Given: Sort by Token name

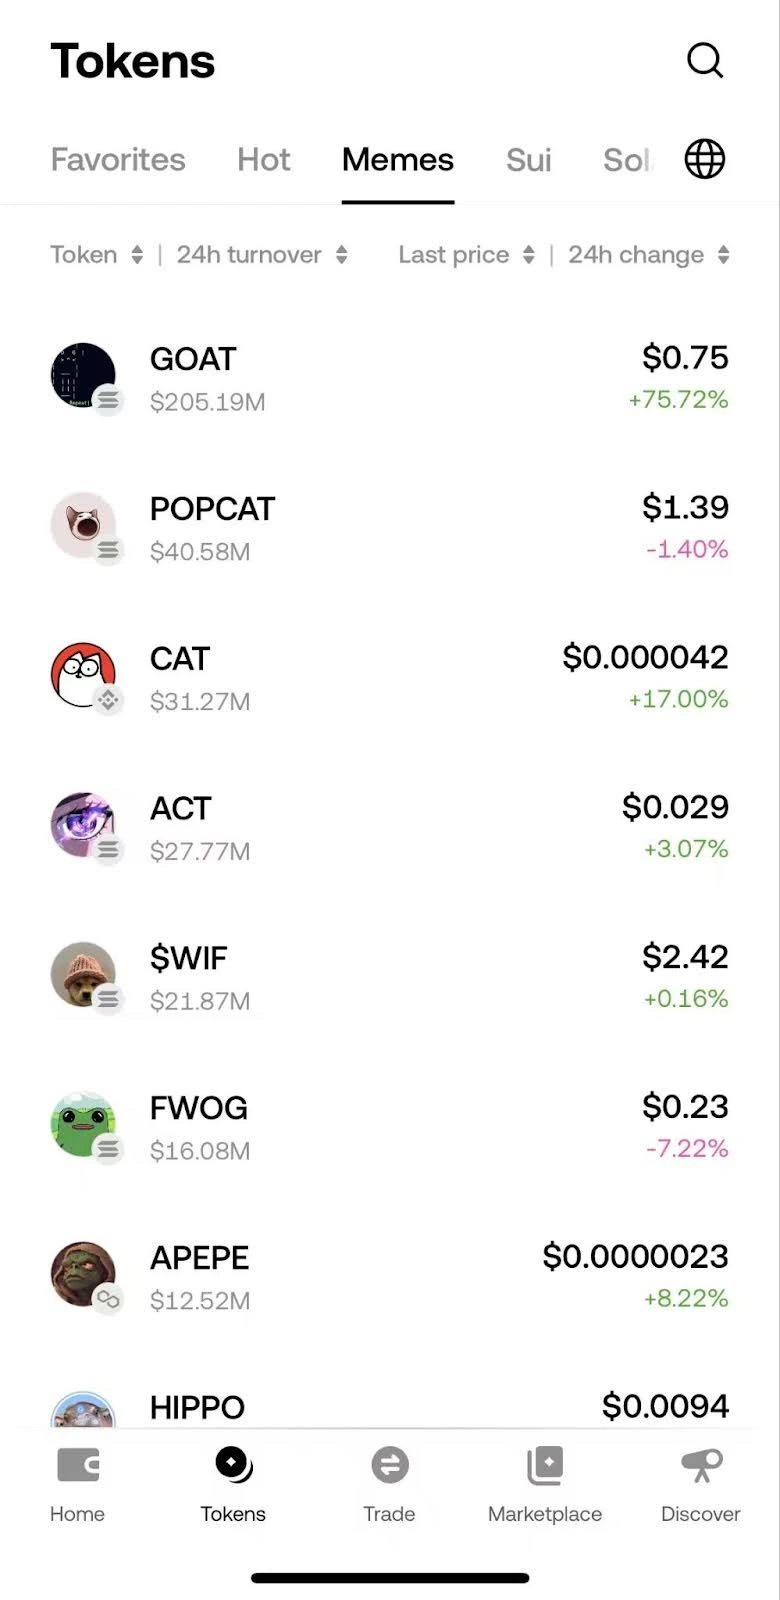Looking at the screenshot, I should (x=97, y=255).
